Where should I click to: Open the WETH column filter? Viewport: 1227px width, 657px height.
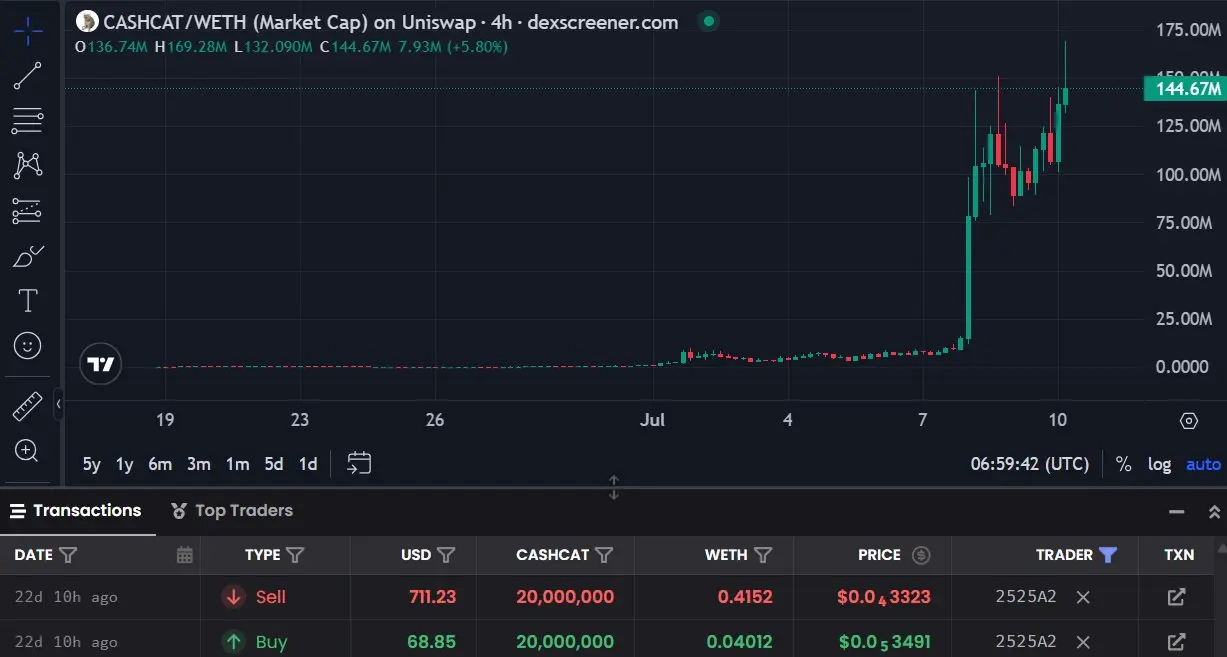763,555
